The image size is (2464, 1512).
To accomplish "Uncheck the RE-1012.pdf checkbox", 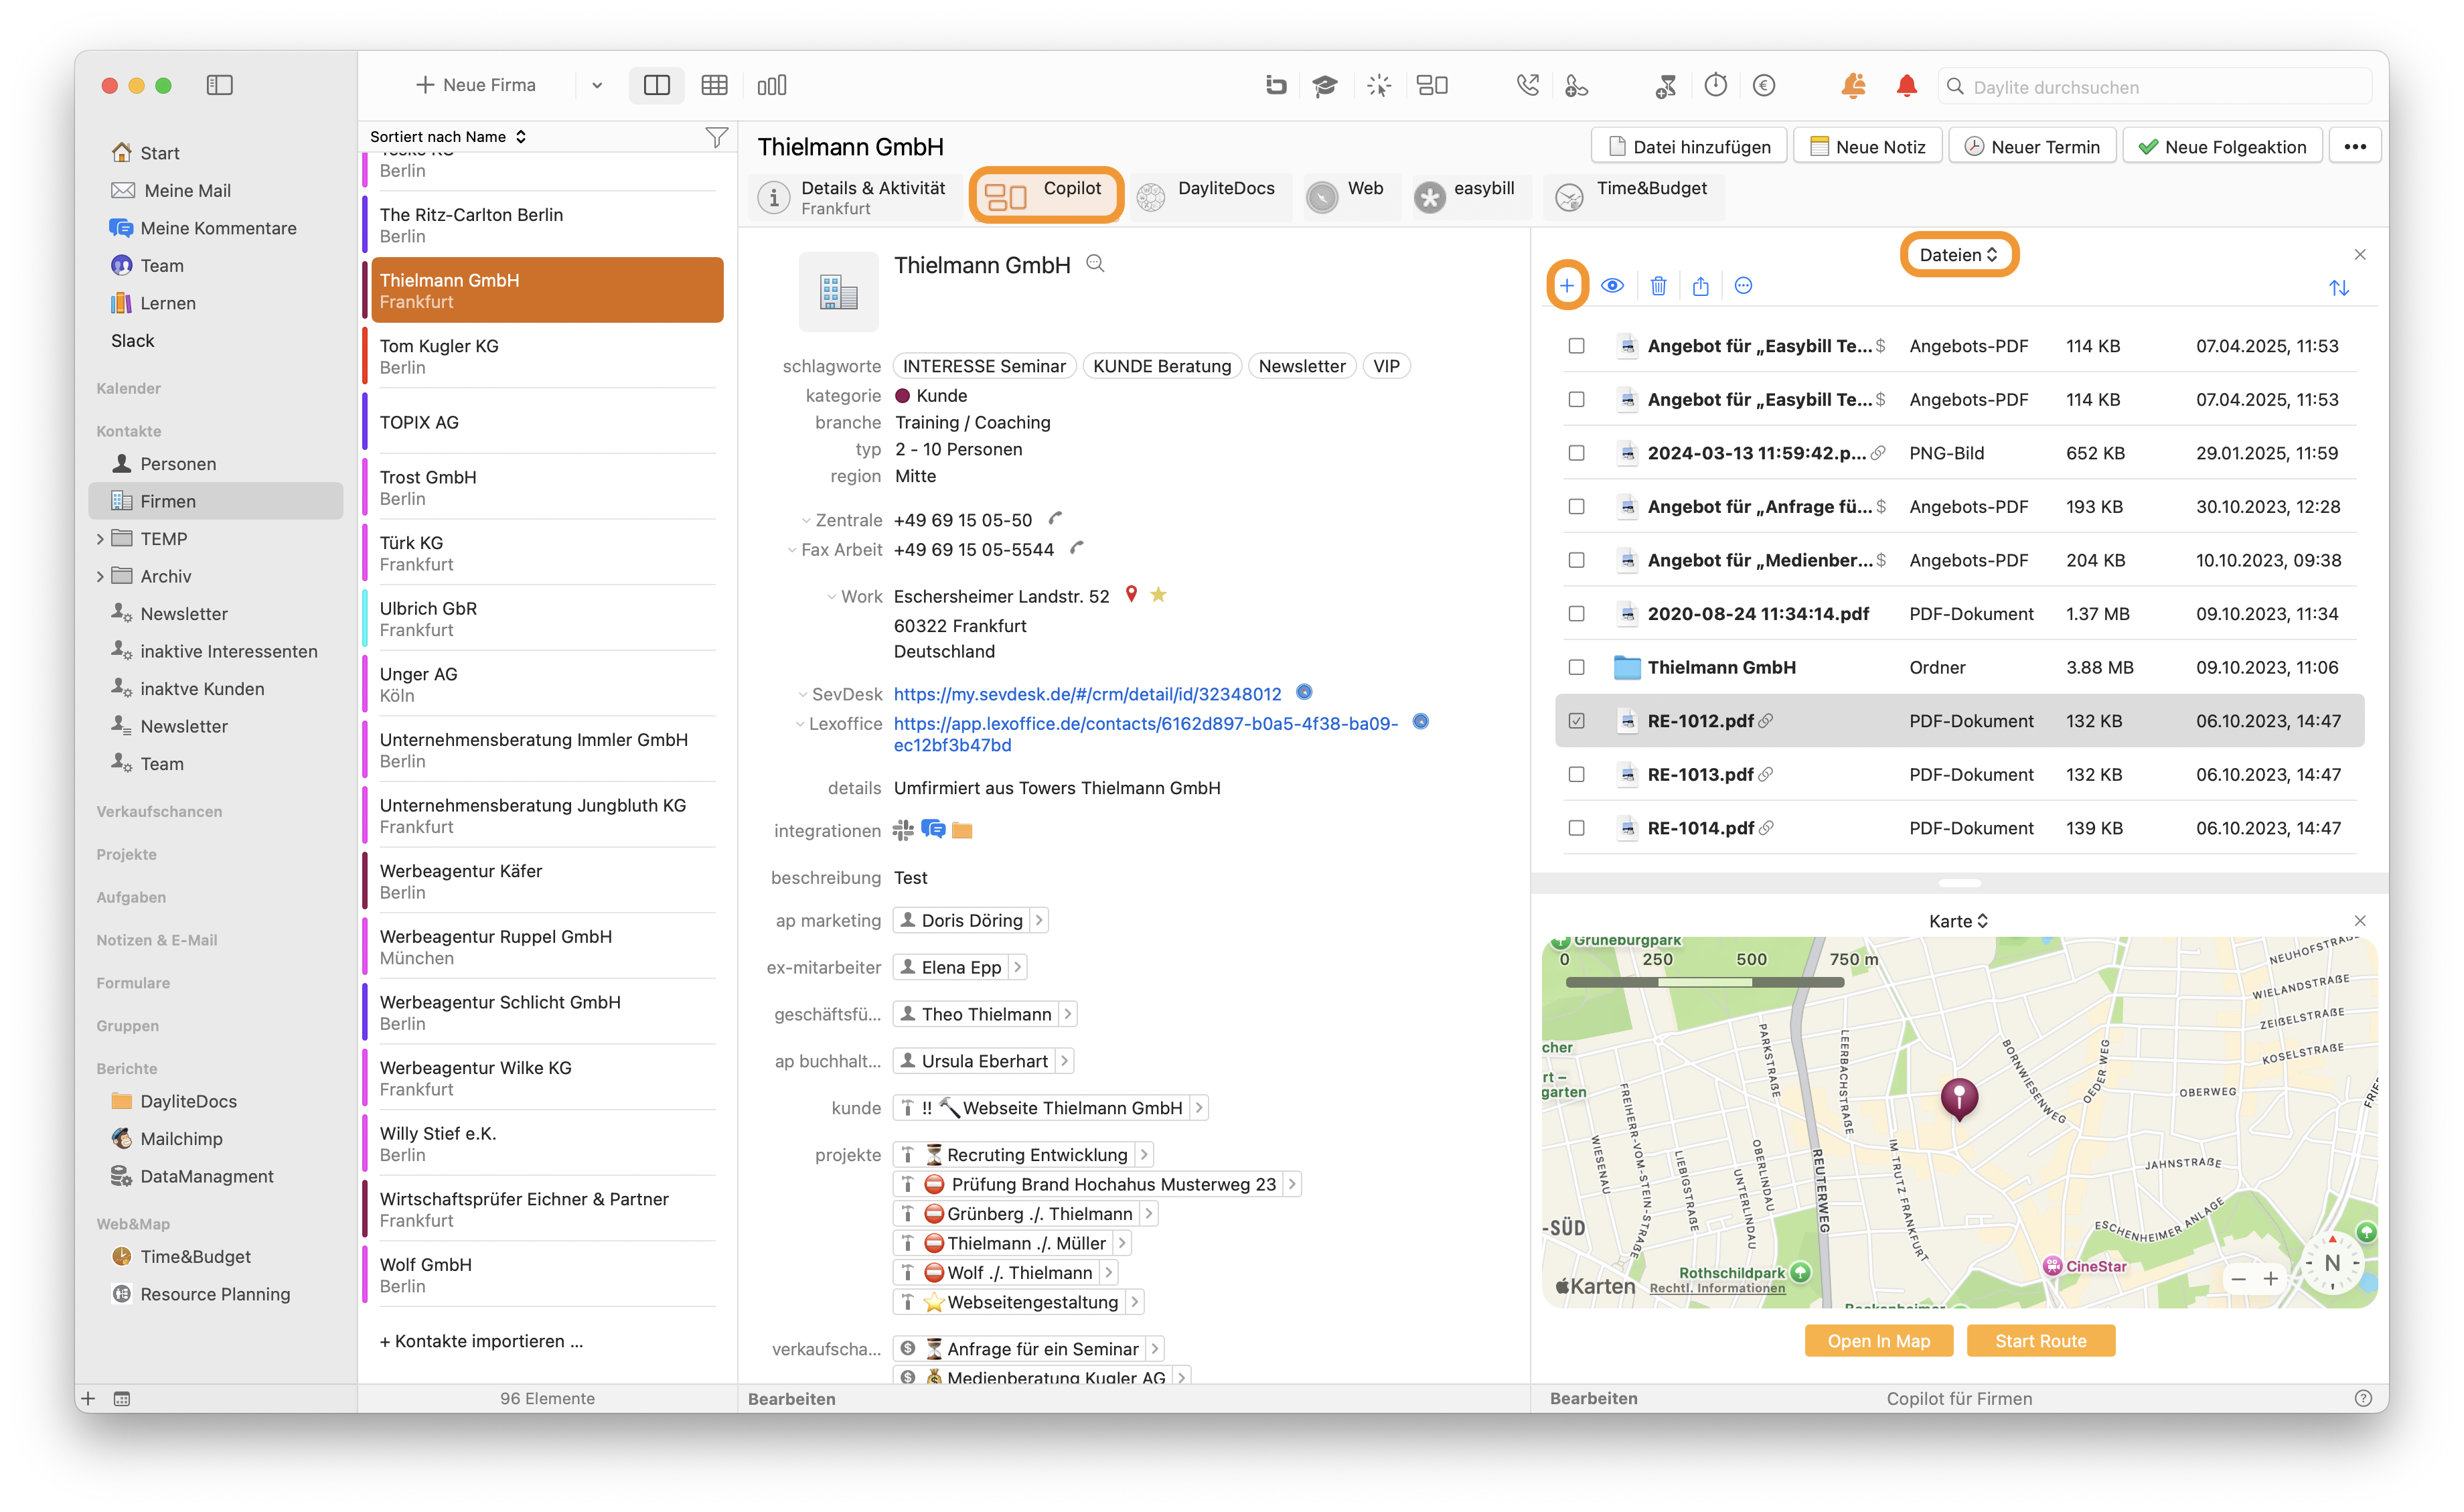I will click(x=1576, y=720).
